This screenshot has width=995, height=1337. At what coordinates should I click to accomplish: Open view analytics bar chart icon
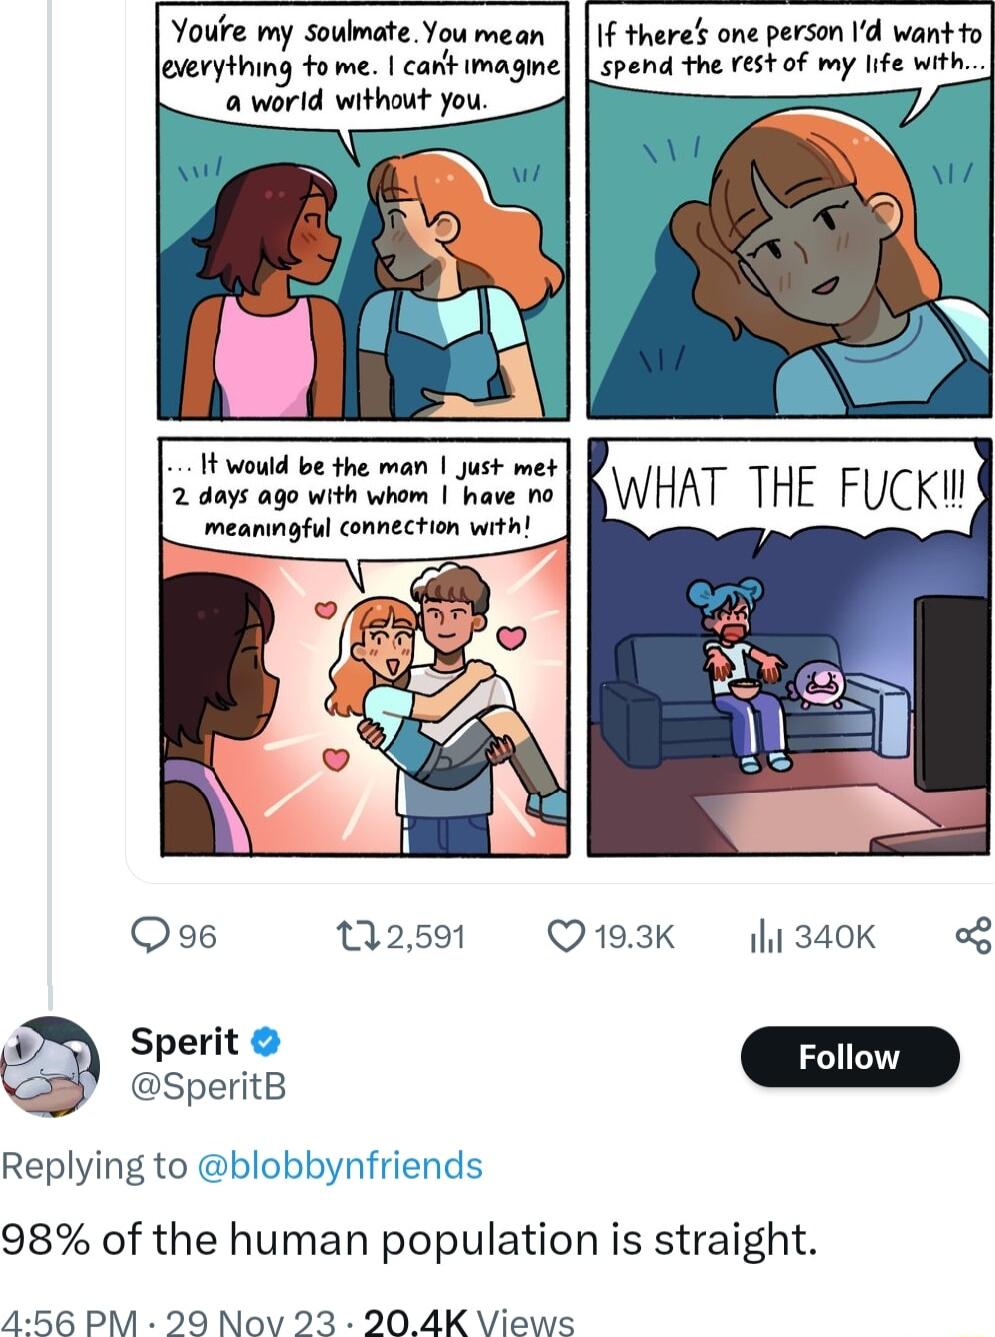pos(766,937)
